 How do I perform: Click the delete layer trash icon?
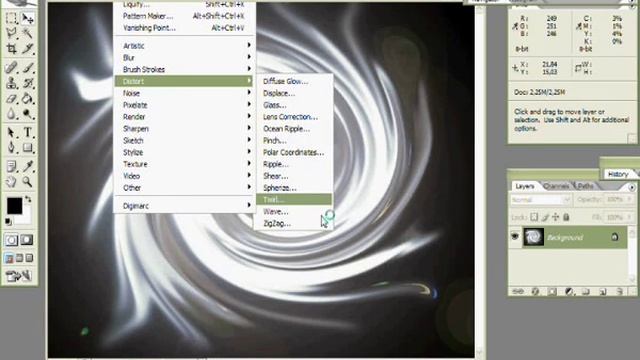pyautogui.click(x=619, y=291)
